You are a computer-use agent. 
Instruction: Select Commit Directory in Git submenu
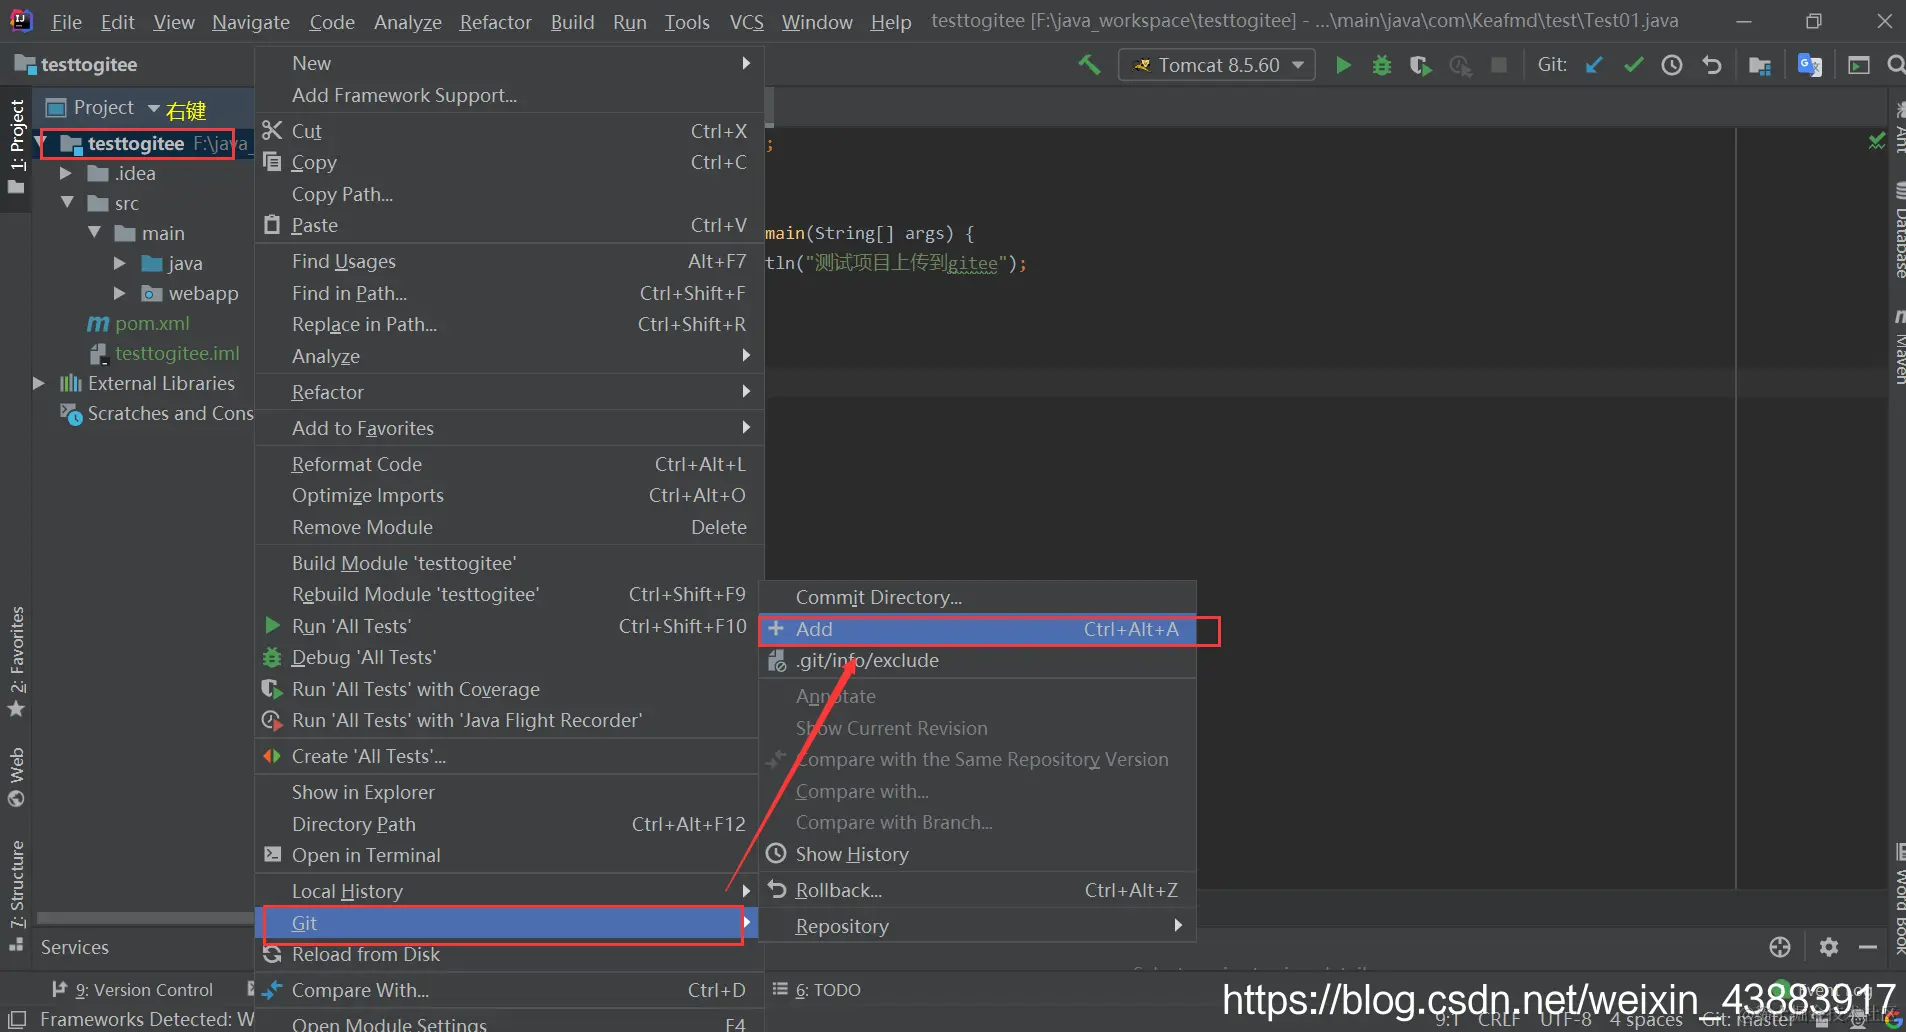978,597
